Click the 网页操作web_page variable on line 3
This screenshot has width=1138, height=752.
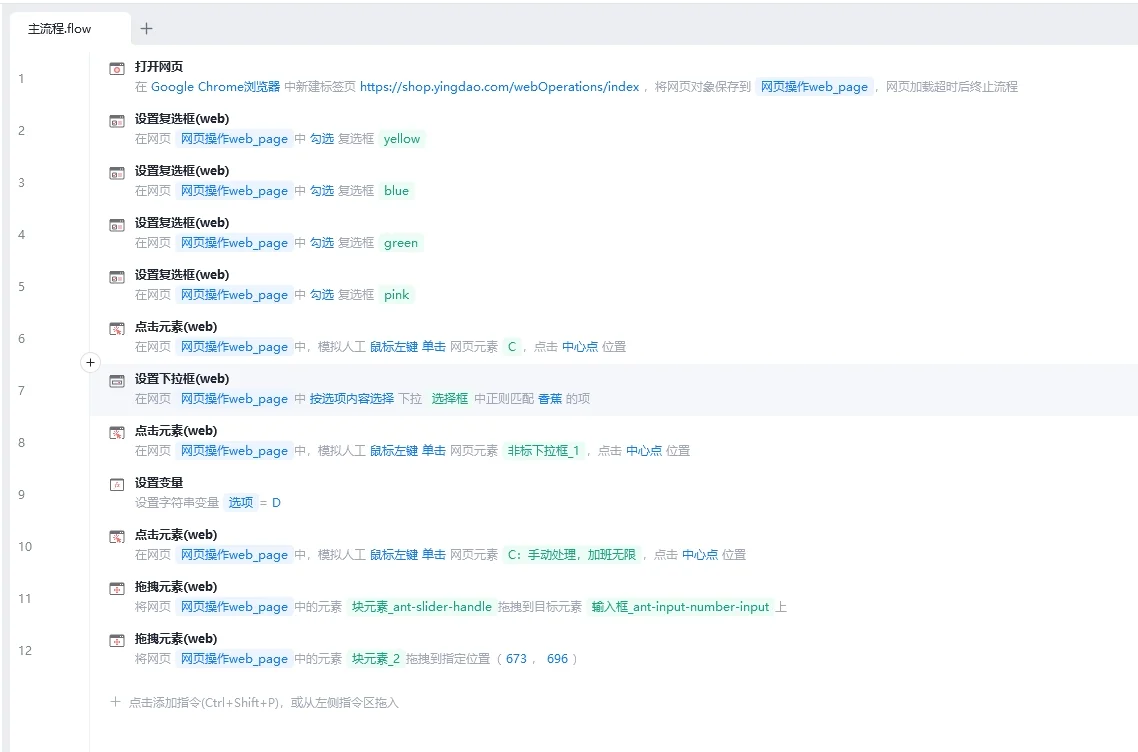[x=234, y=190]
